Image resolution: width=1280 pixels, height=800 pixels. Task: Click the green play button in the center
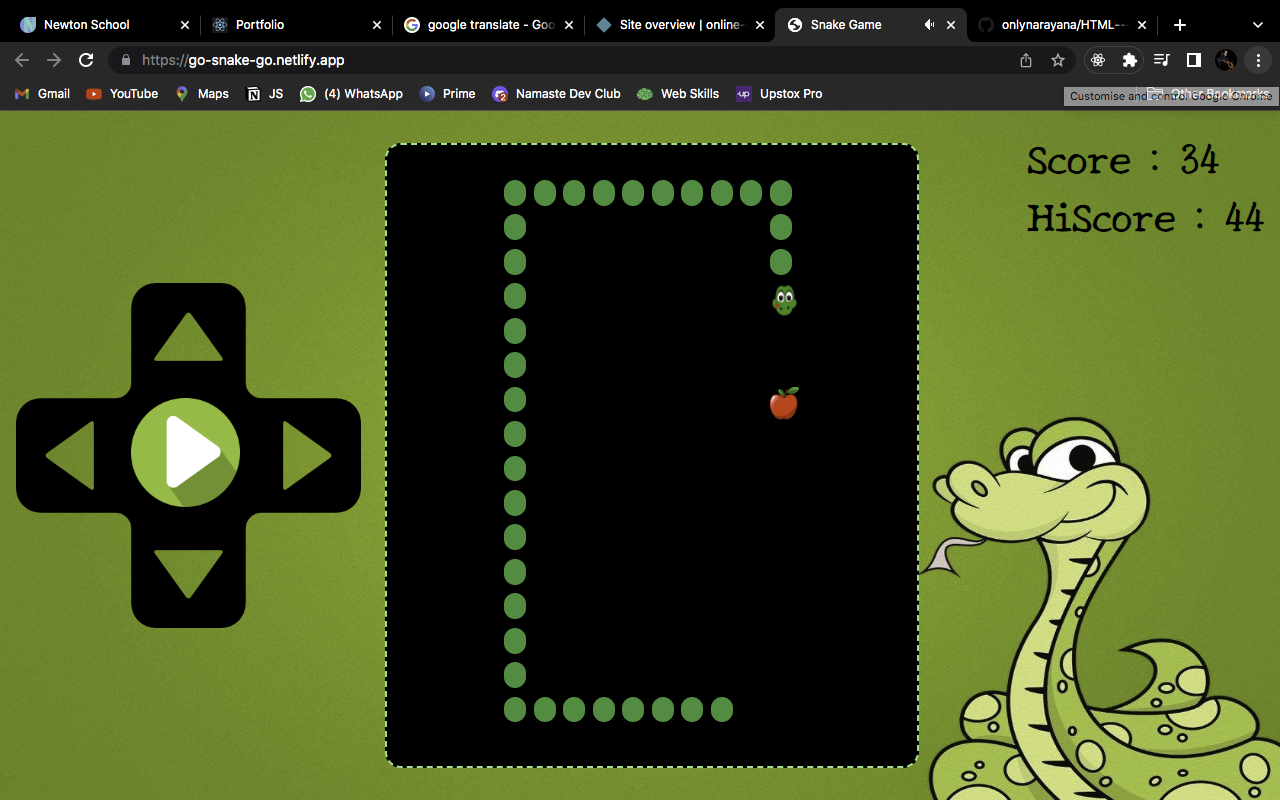pos(186,452)
